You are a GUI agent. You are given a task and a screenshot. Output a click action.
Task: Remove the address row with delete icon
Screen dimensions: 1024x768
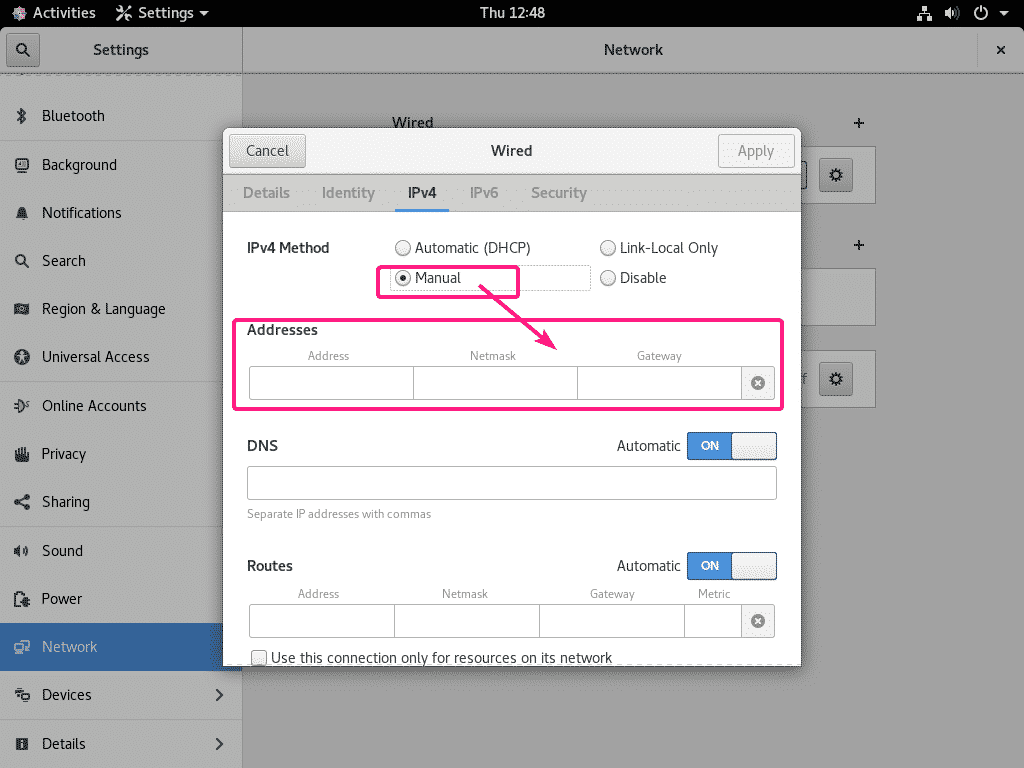coord(758,383)
